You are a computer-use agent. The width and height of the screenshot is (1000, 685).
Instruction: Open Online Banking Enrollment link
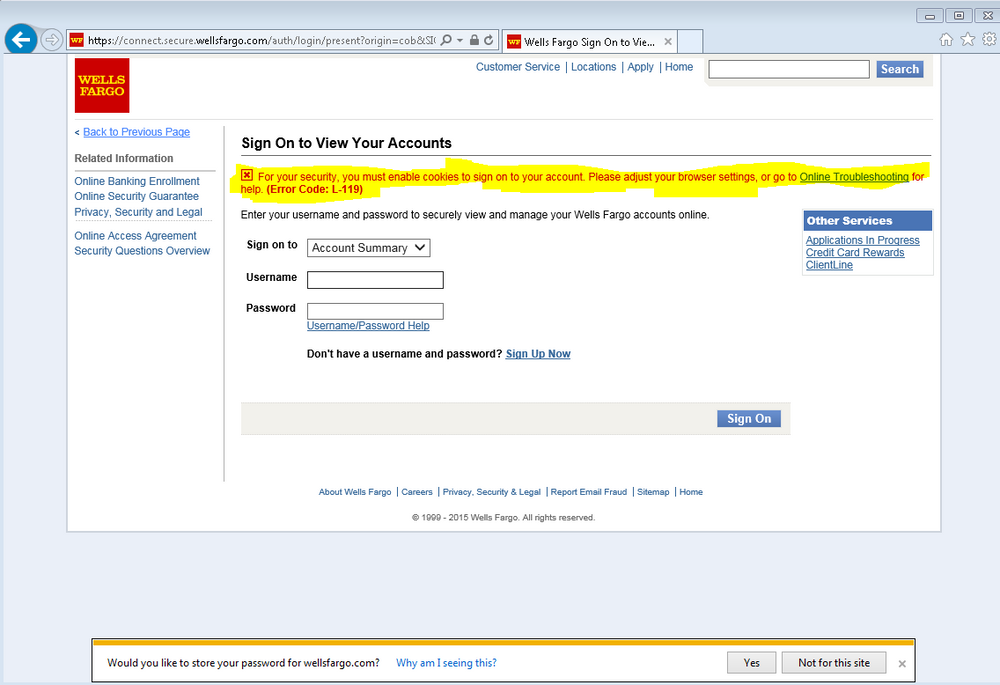(x=137, y=181)
